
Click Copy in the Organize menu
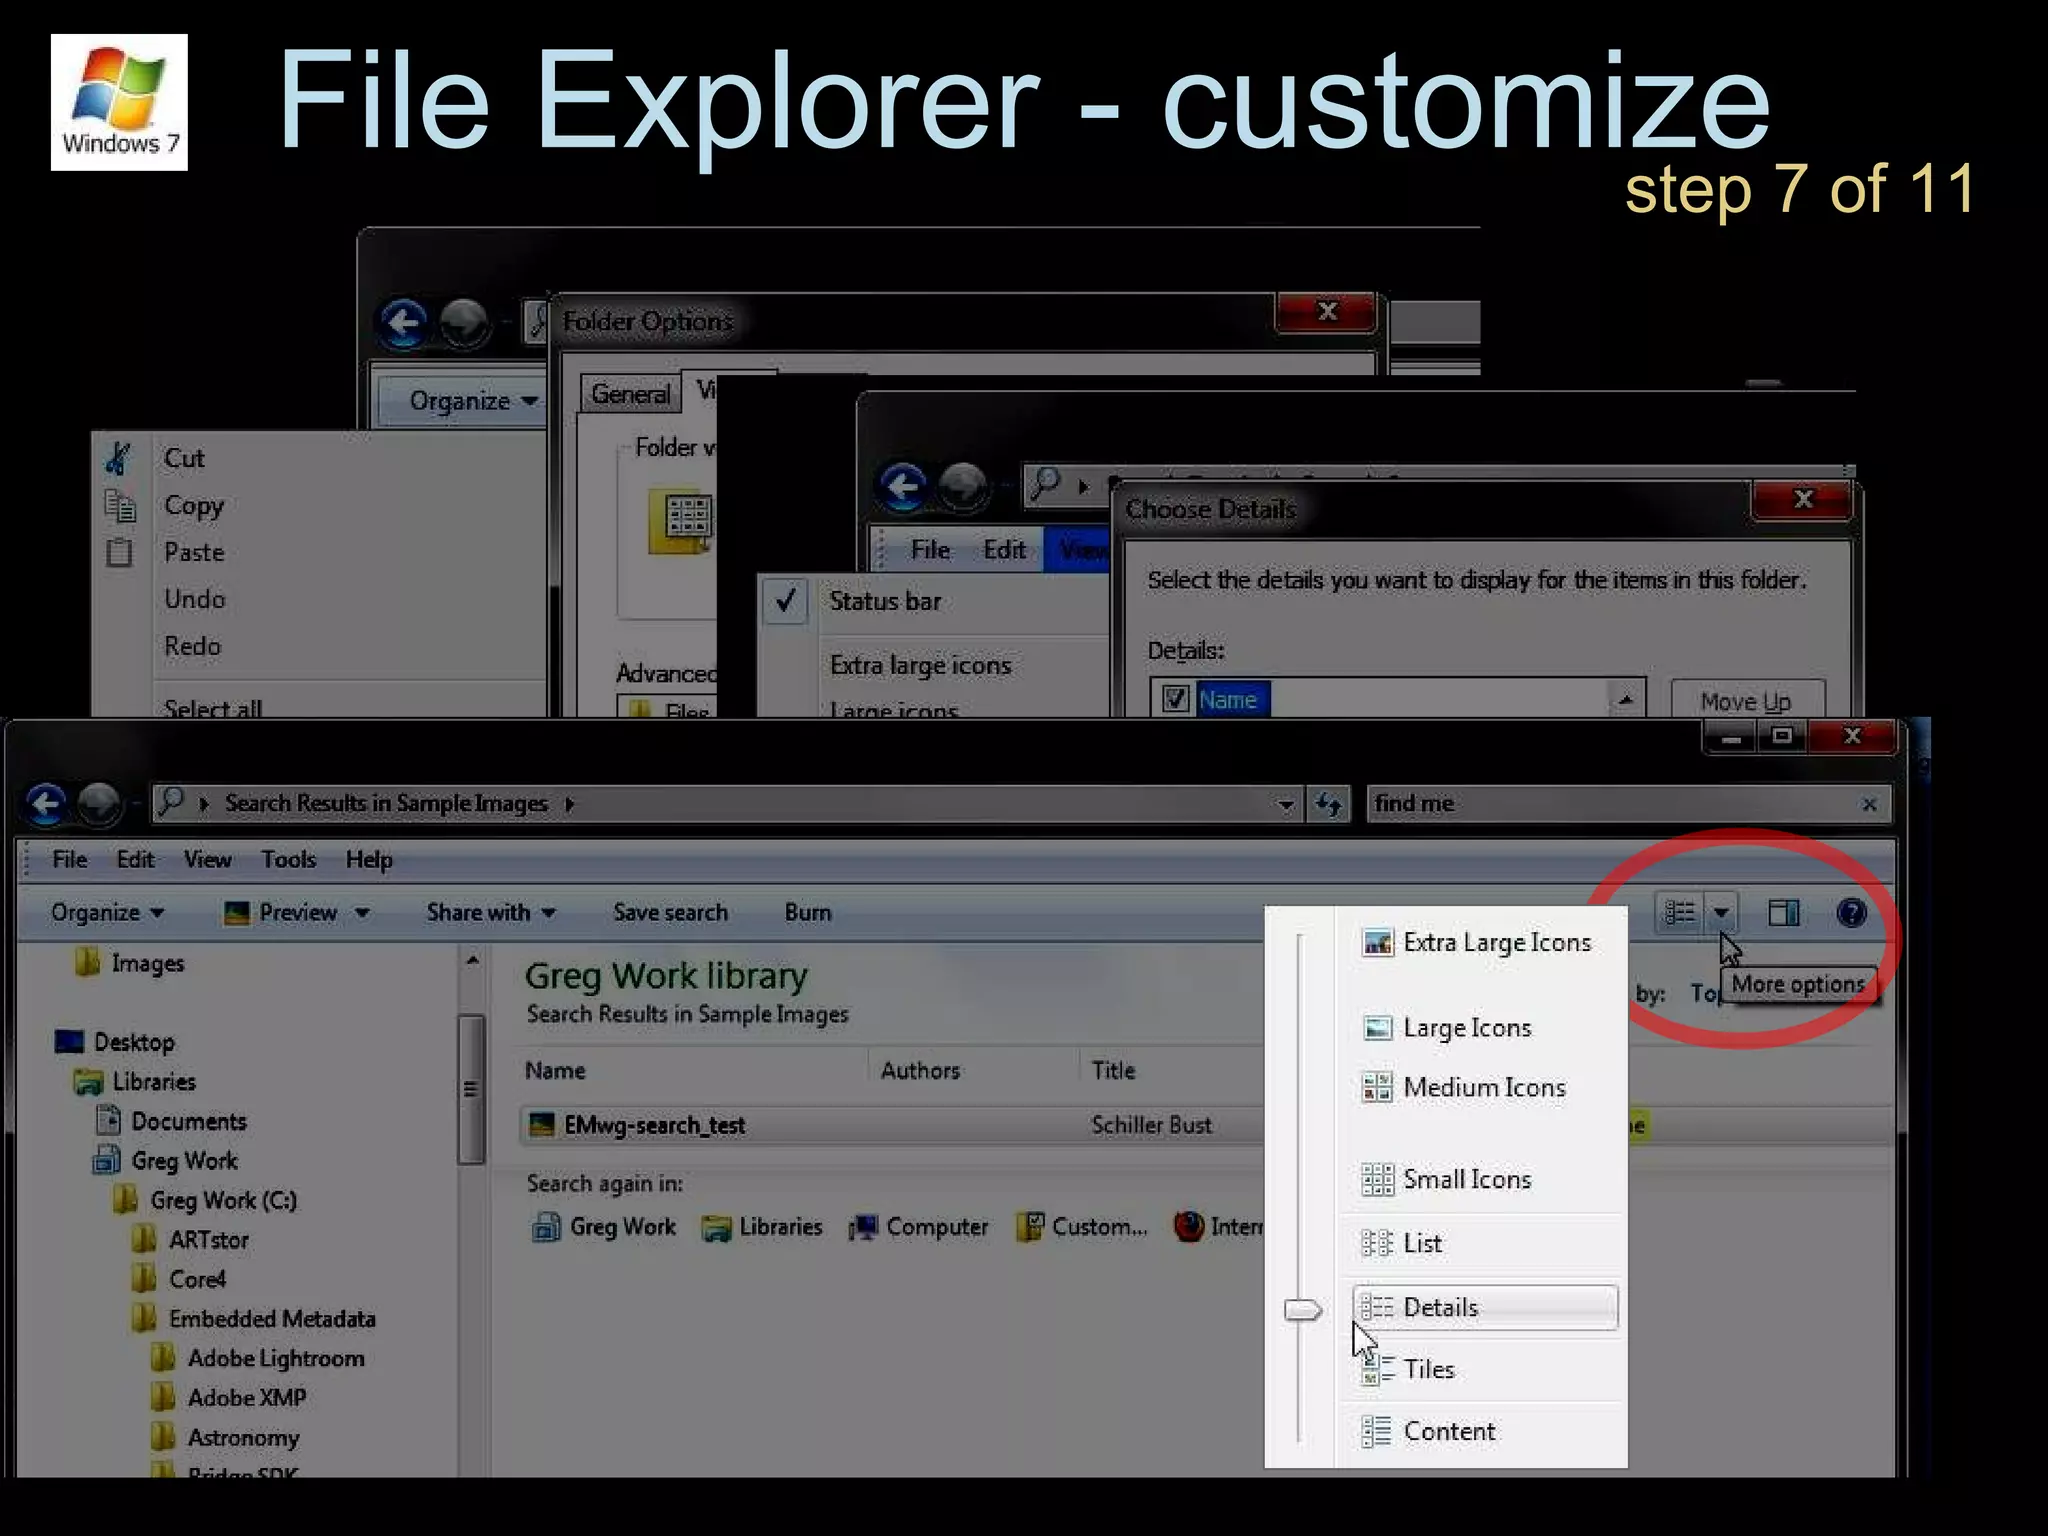pyautogui.click(x=194, y=505)
